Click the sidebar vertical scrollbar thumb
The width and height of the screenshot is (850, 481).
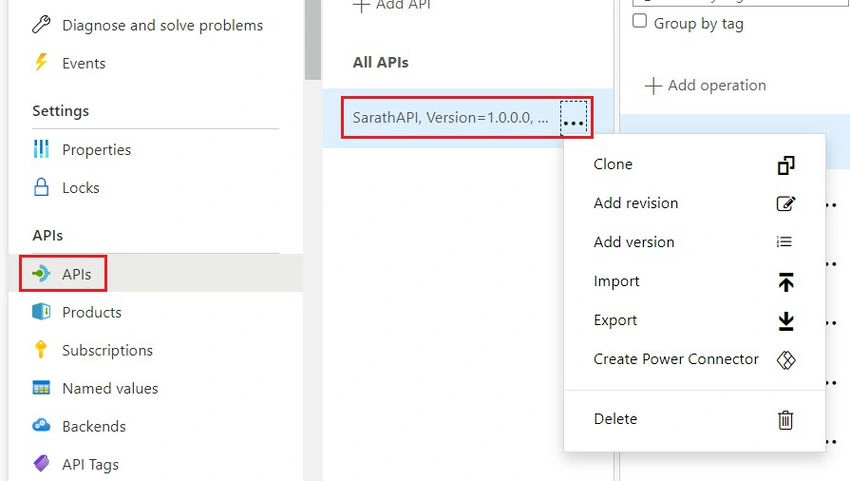[313, 40]
